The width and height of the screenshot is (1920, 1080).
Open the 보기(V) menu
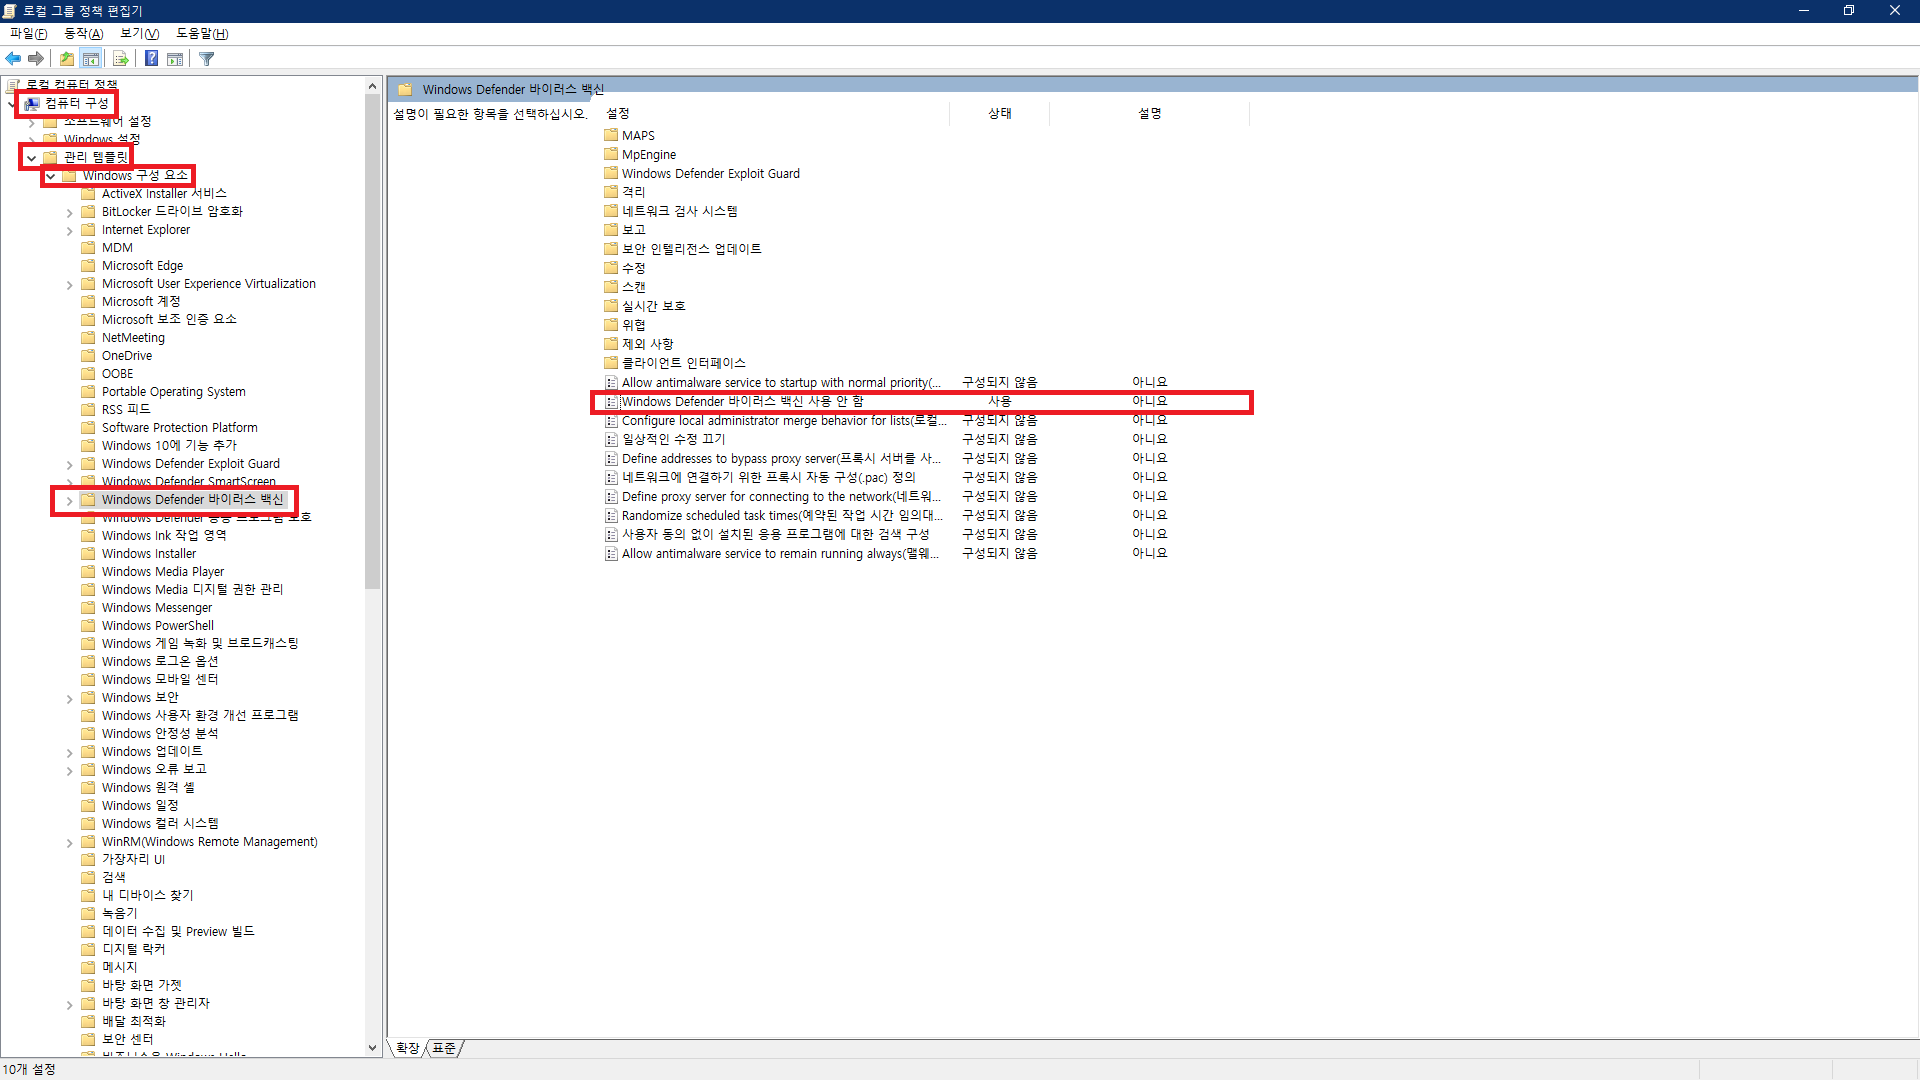point(139,34)
